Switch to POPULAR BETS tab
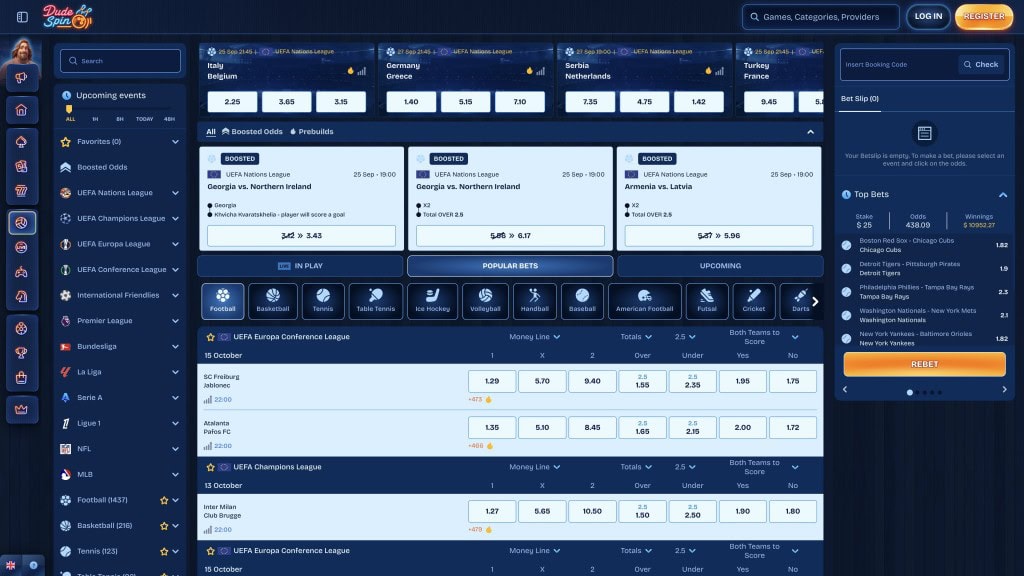This screenshot has height=576, width=1024. click(x=510, y=266)
